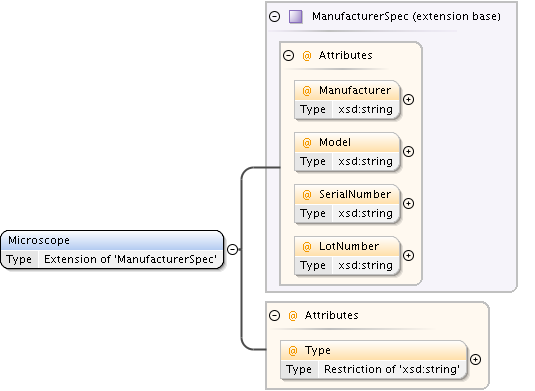Click the purple ManufacturerSpec complex type icon

click(x=295, y=16)
